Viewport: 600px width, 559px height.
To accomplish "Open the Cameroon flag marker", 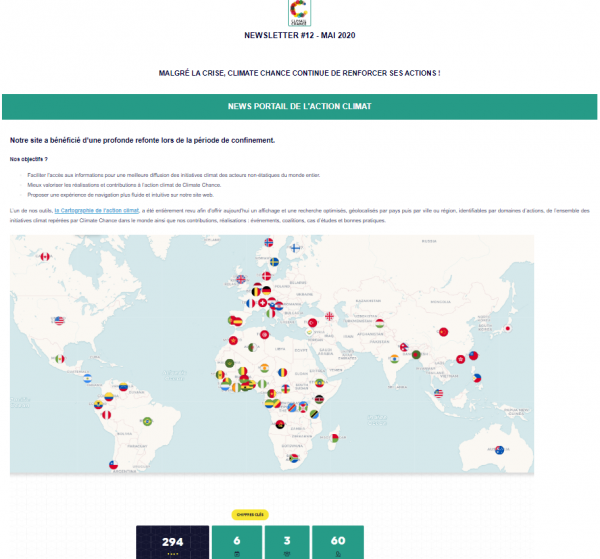I will click(x=272, y=393).
